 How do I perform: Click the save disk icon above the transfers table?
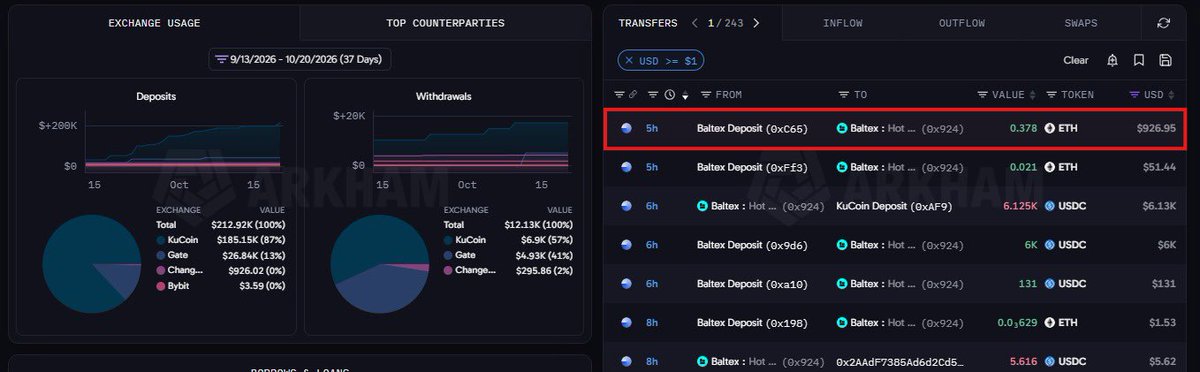(1165, 60)
